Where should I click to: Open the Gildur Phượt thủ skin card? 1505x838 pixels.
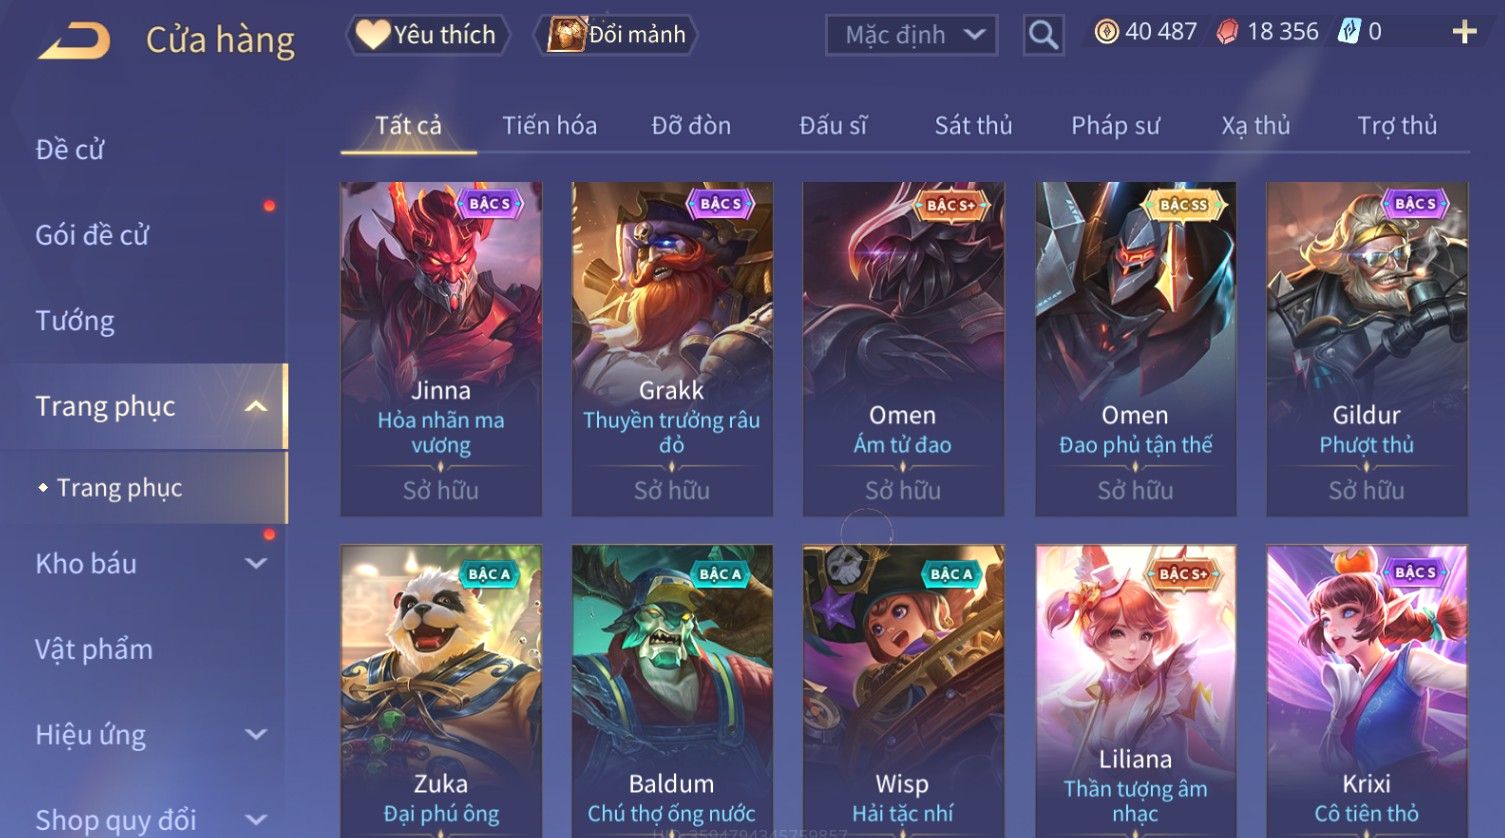pos(1366,348)
